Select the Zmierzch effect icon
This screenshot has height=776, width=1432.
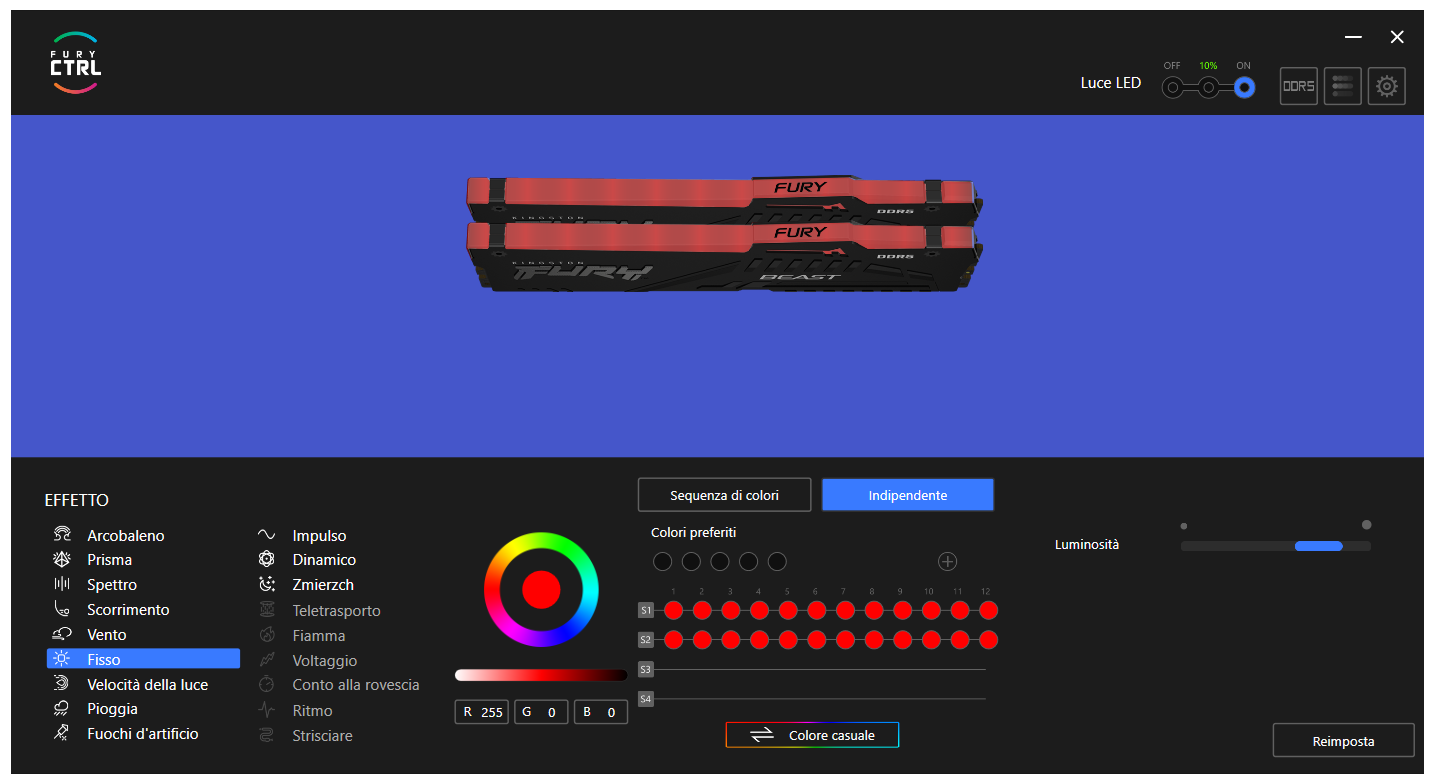pos(267,584)
